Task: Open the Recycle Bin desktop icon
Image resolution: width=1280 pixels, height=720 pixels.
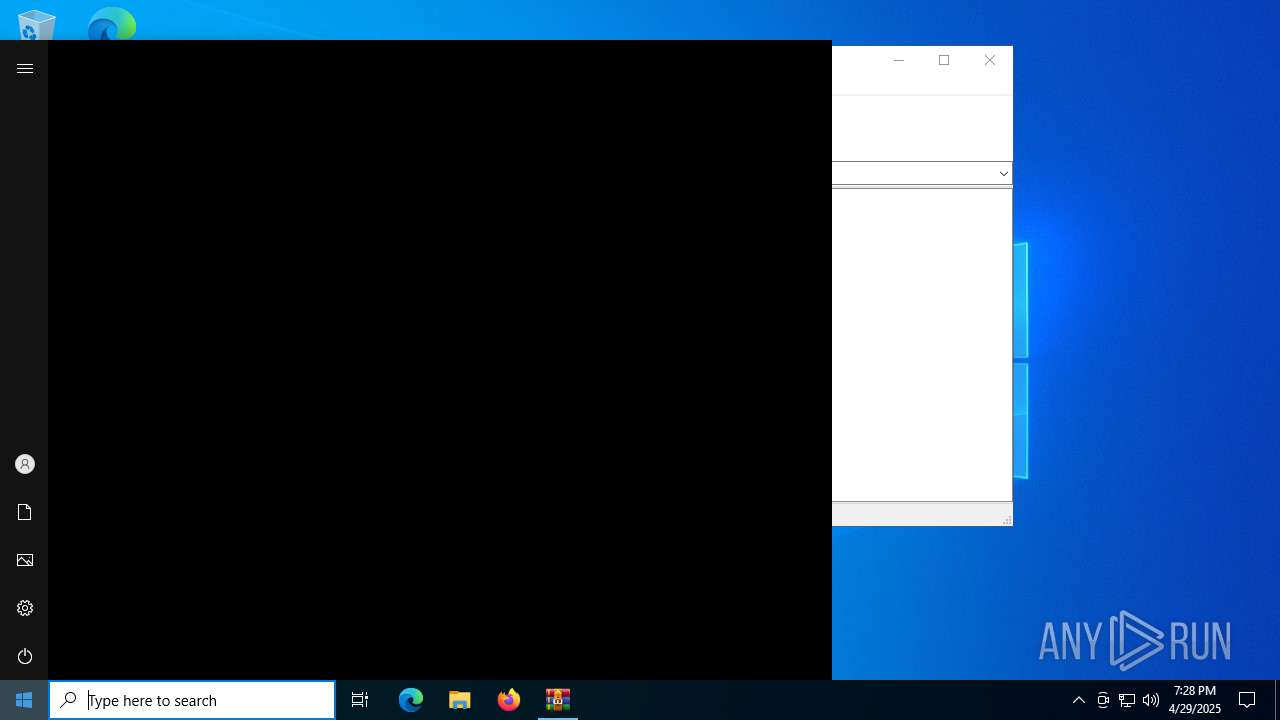Action: point(37,25)
